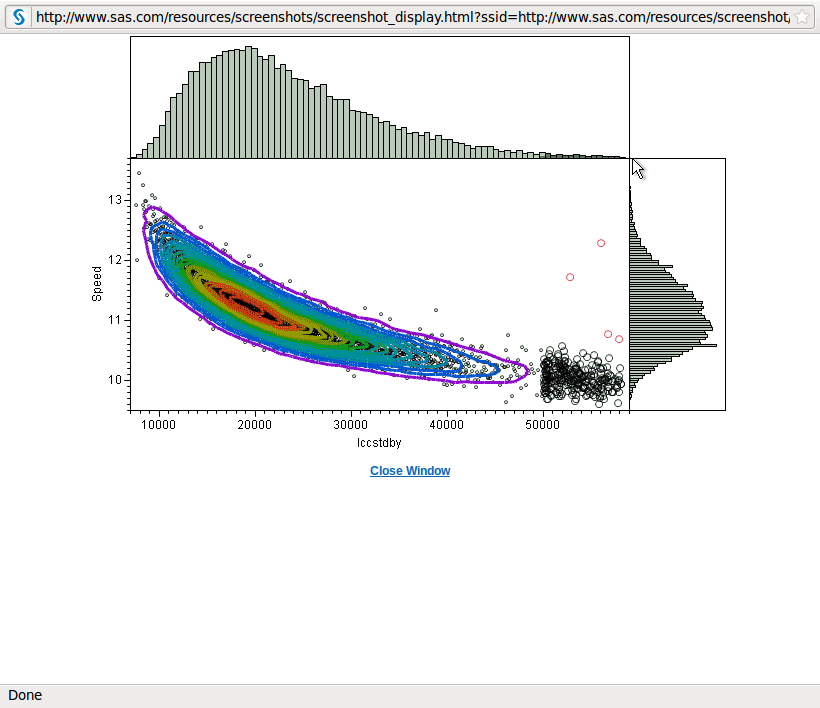Select the highest red outlier circle
The height and width of the screenshot is (708, 820).
[x=601, y=243]
